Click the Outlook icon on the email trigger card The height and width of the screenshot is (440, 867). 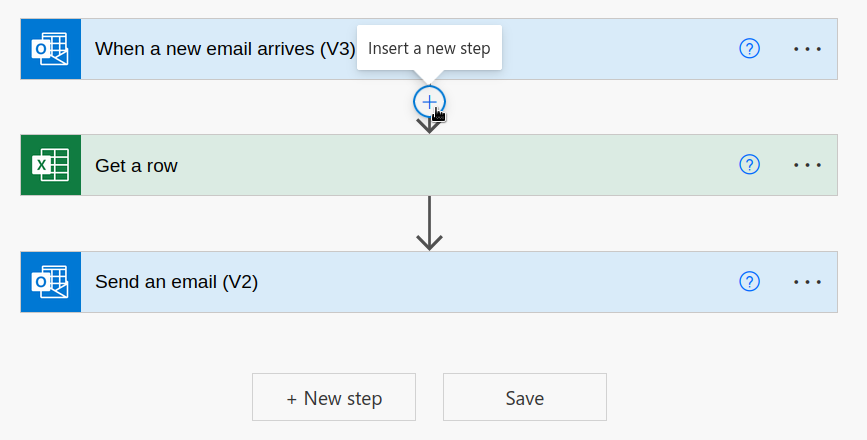click(x=51, y=49)
